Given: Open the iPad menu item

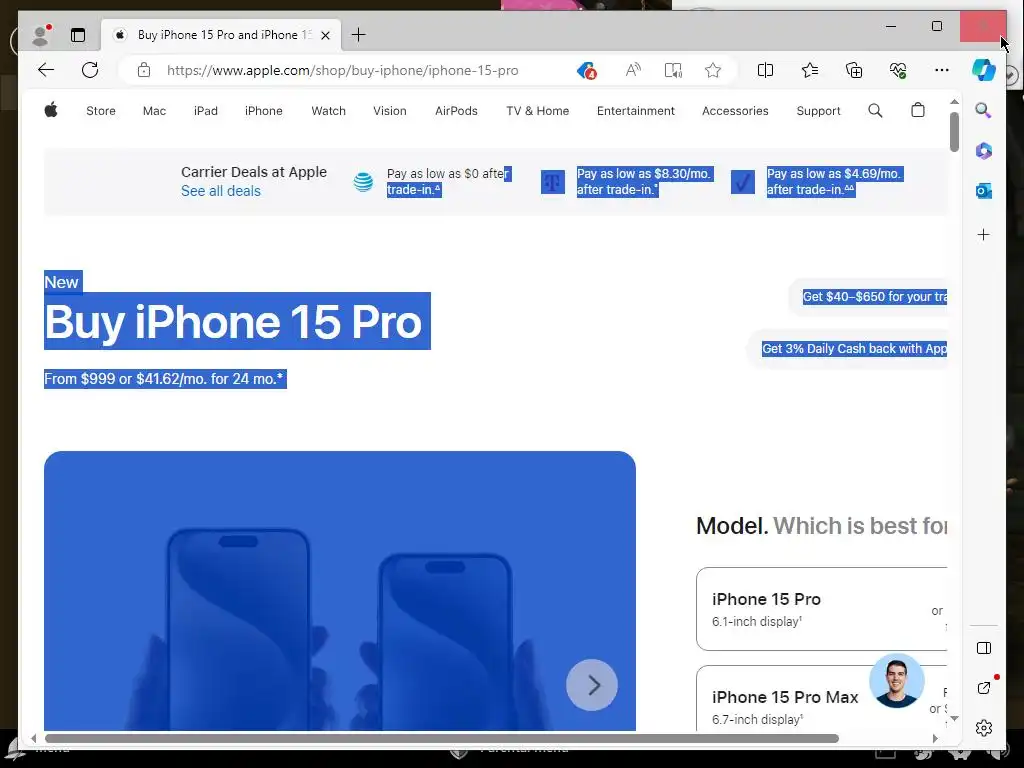Looking at the screenshot, I should click(x=206, y=111).
